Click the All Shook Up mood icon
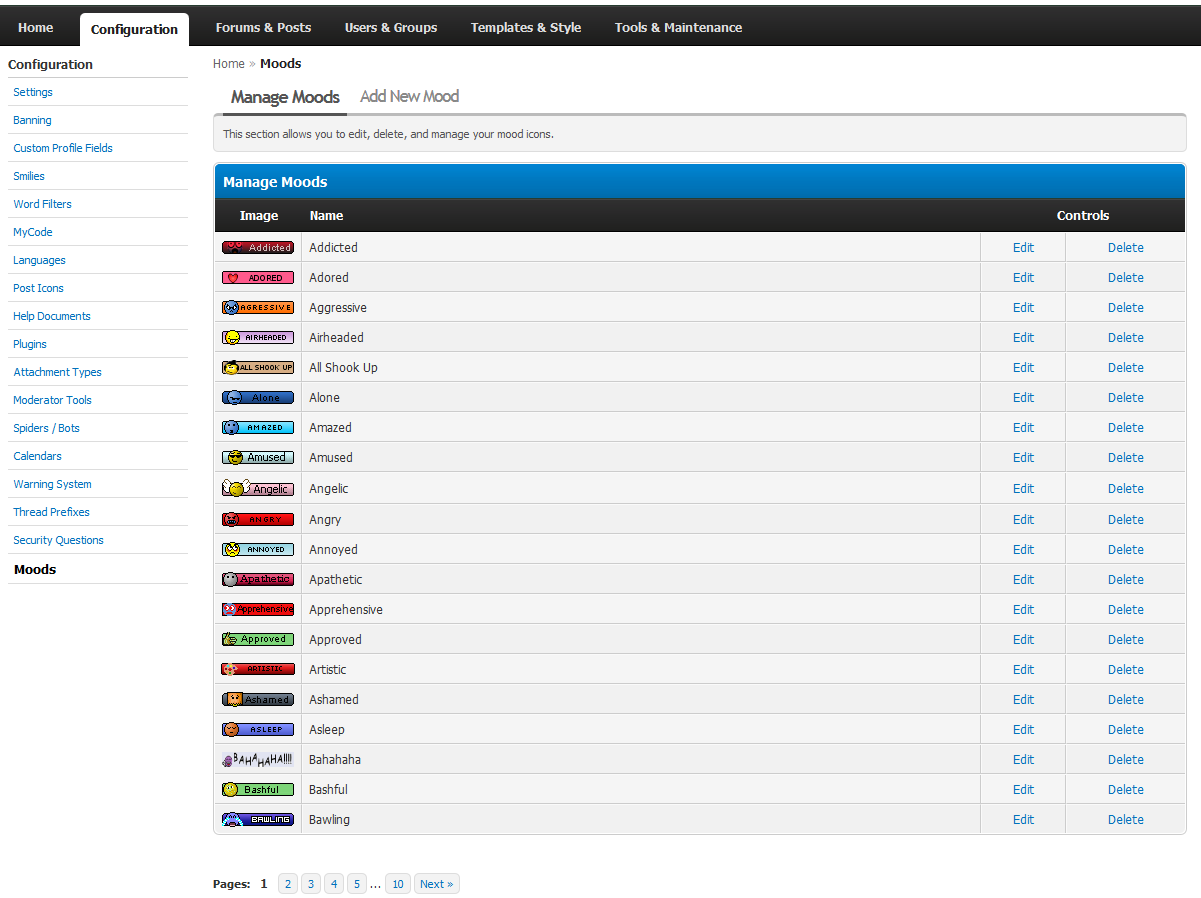The width and height of the screenshot is (1201, 898). 258,368
